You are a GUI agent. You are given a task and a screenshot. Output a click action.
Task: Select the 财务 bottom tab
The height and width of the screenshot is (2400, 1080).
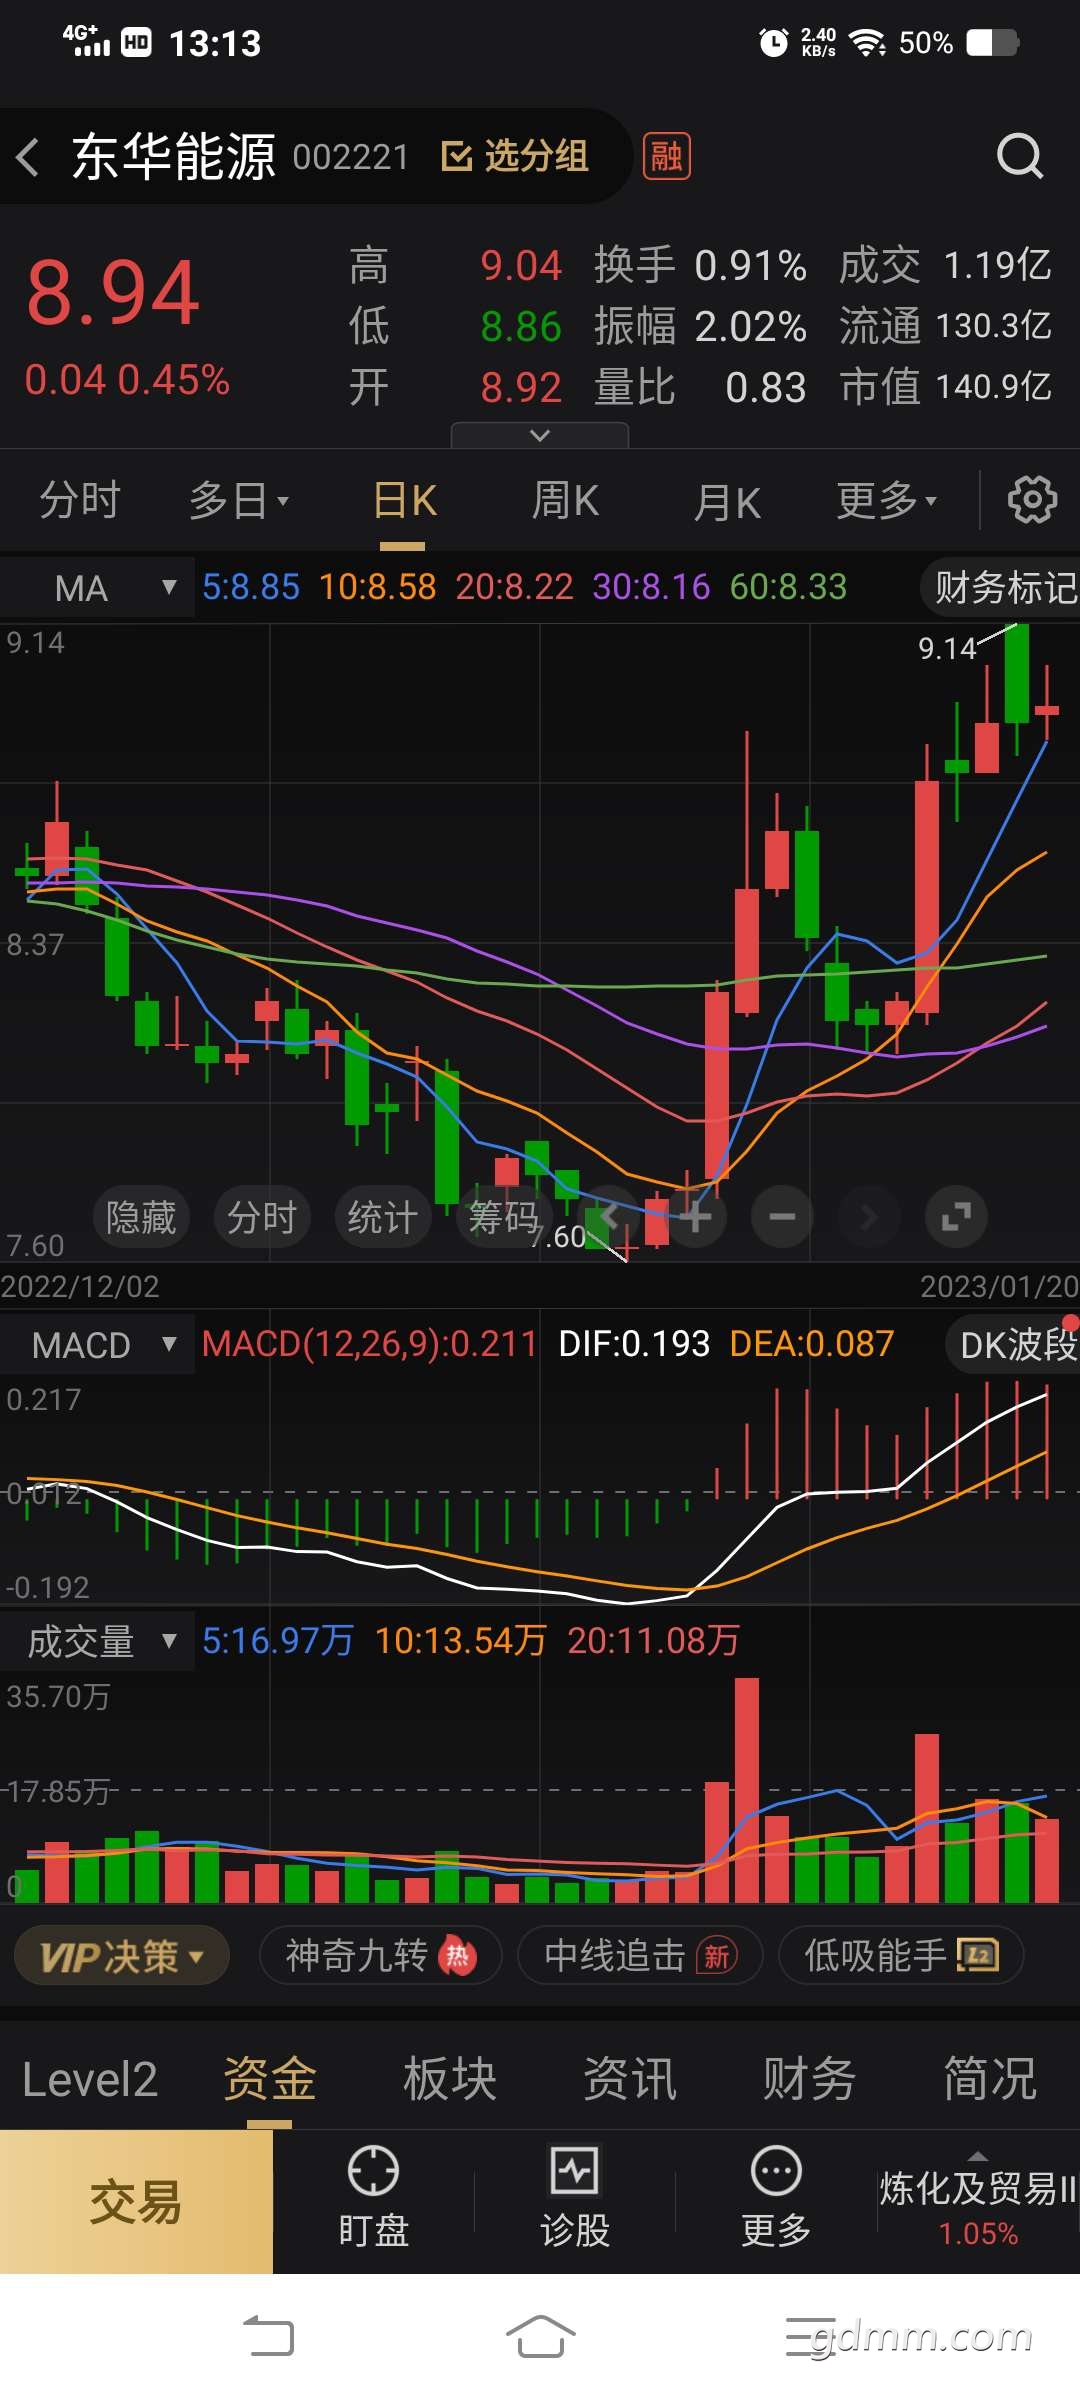pyautogui.click(x=809, y=2079)
